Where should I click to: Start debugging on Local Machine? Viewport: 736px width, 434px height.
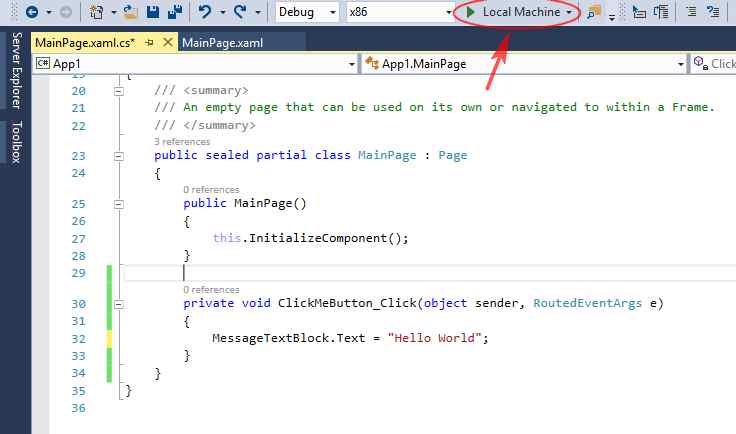(x=513, y=12)
